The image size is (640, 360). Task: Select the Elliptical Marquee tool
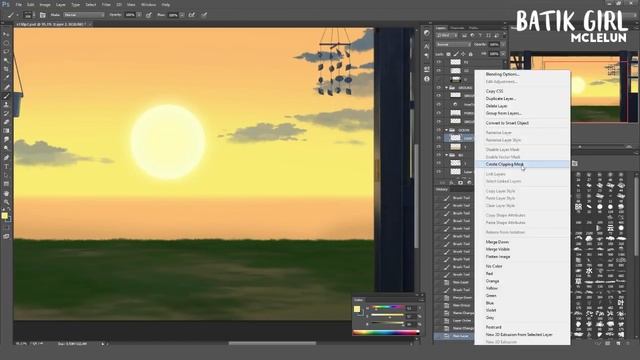click(6, 43)
